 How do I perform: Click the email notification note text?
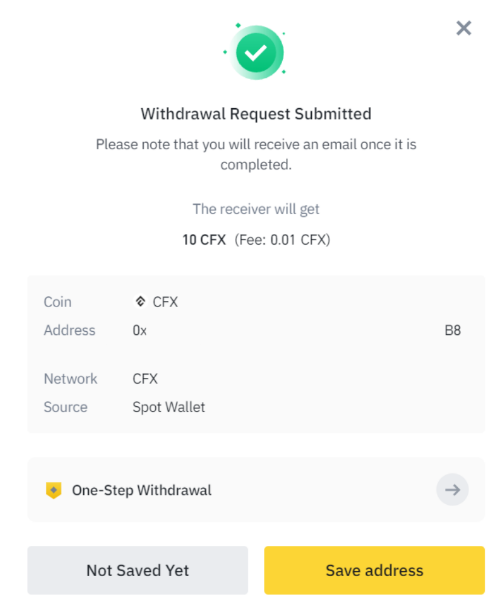[256, 154]
